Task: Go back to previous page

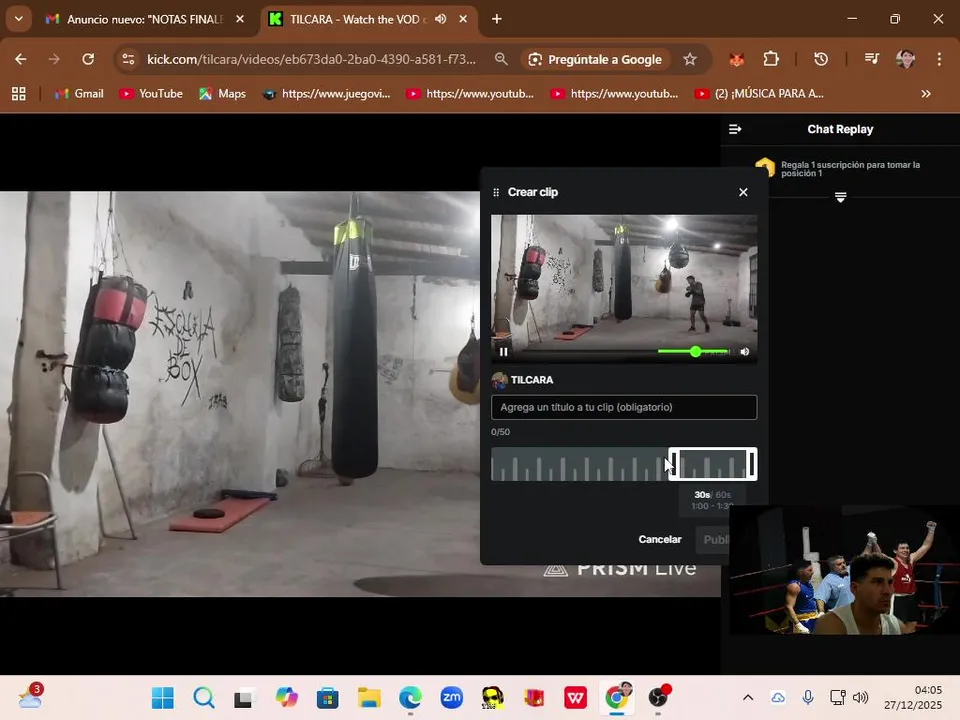Action: (21, 59)
